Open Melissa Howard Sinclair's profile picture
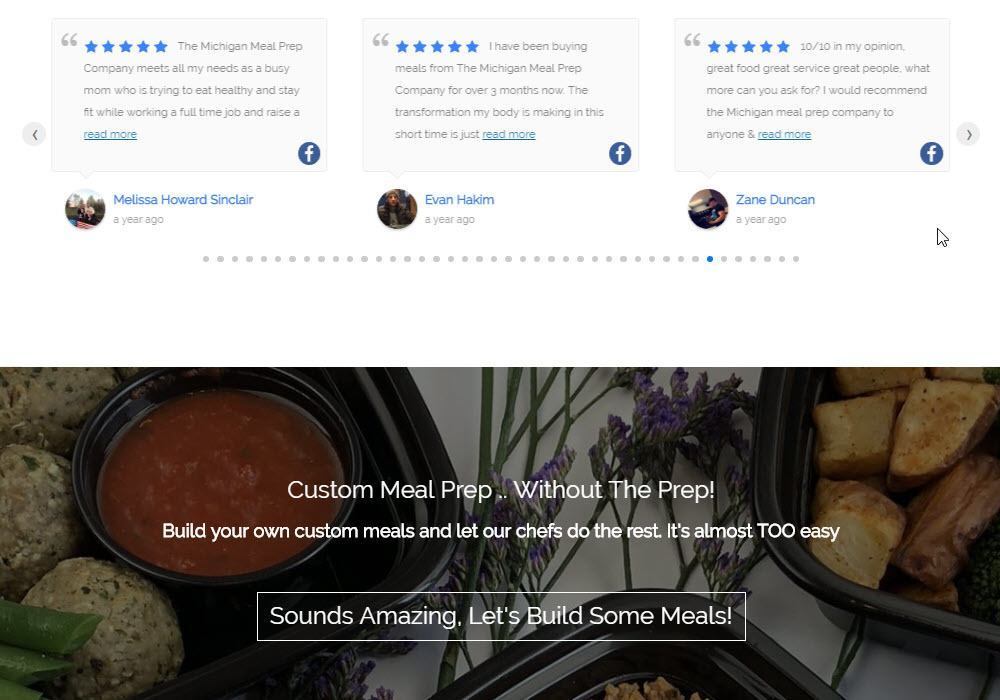The height and width of the screenshot is (700, 1000). pyautogui.click(x=85, y=209)
